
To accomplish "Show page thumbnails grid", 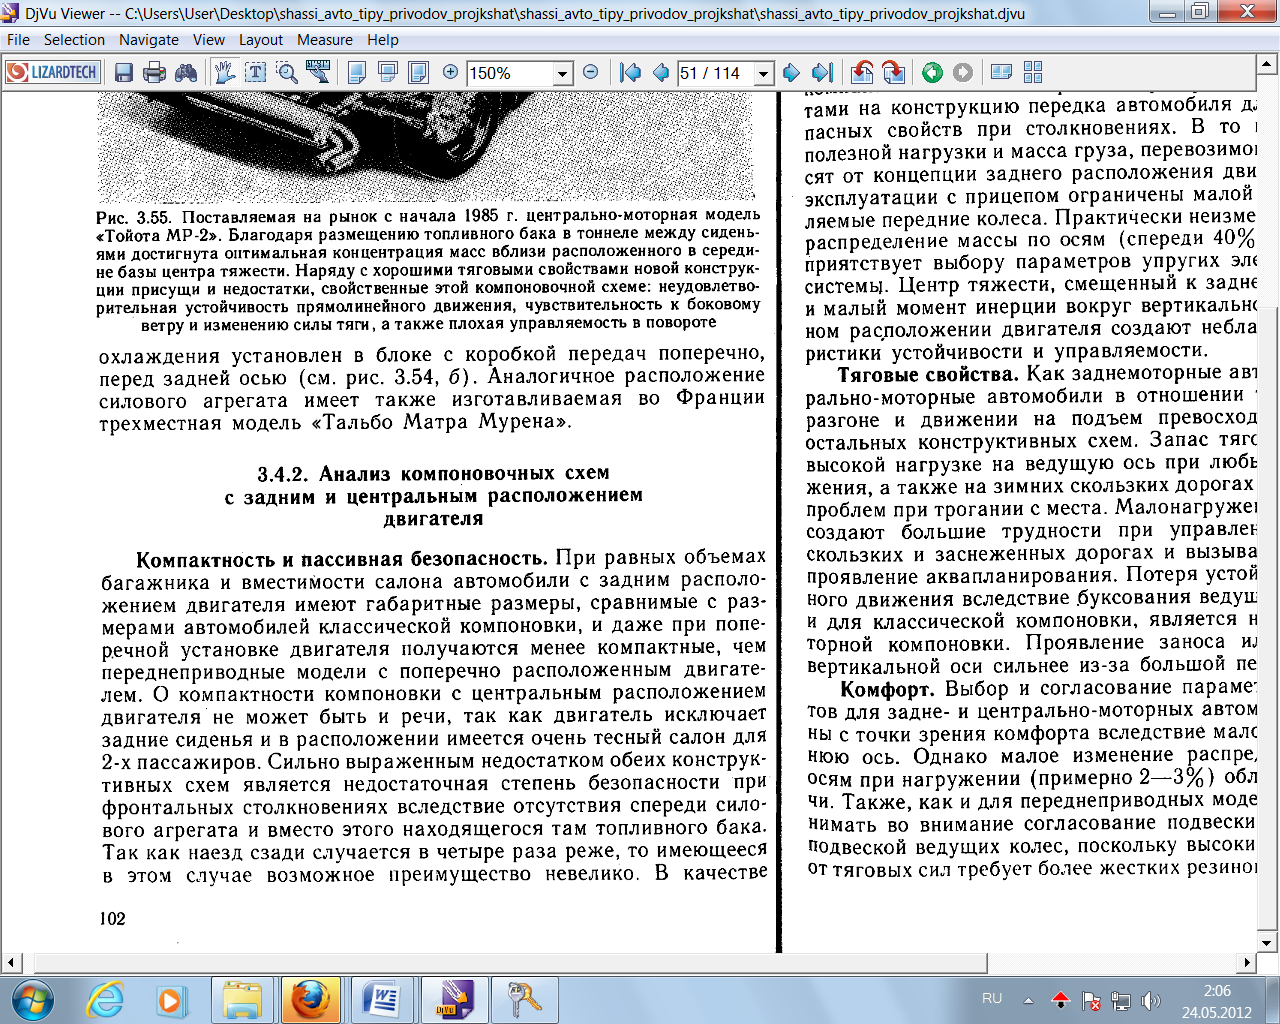I will click(x=1033, y=72).
